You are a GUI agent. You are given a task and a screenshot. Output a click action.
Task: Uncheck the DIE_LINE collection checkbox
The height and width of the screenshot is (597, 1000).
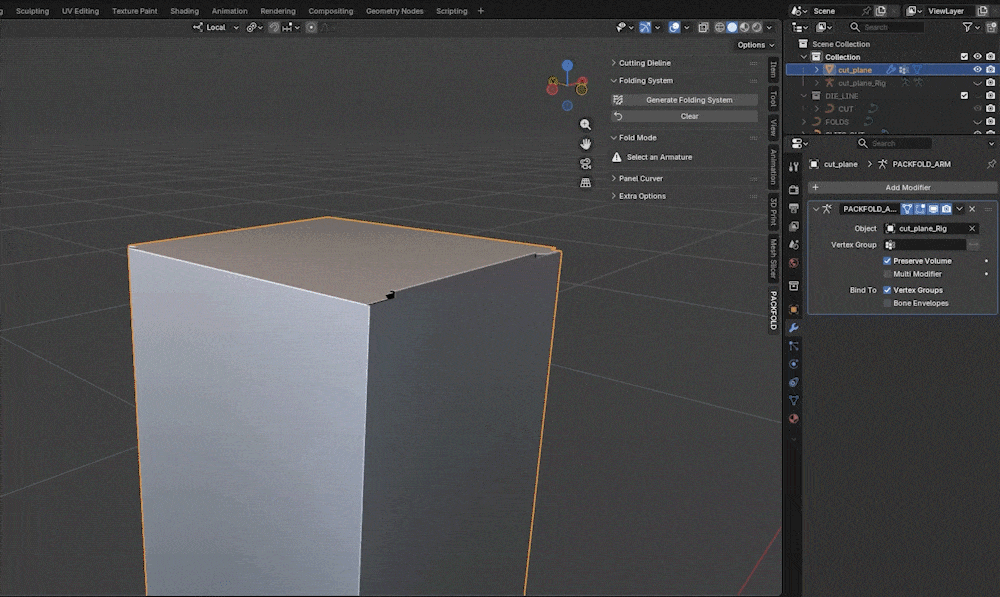click(x=964, y=96)
